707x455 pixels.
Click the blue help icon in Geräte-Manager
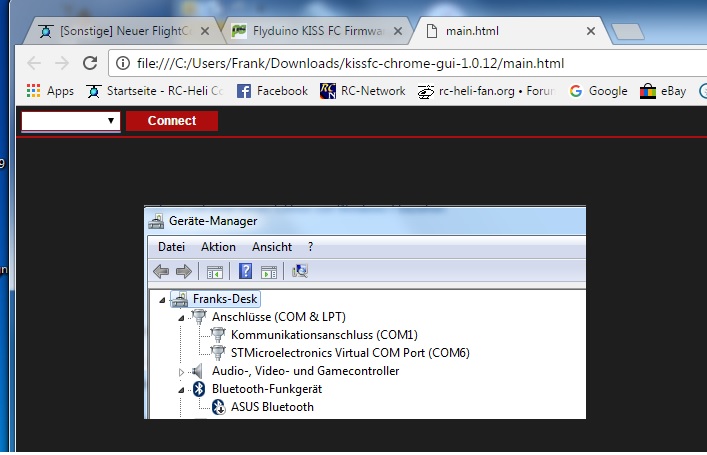245,271
